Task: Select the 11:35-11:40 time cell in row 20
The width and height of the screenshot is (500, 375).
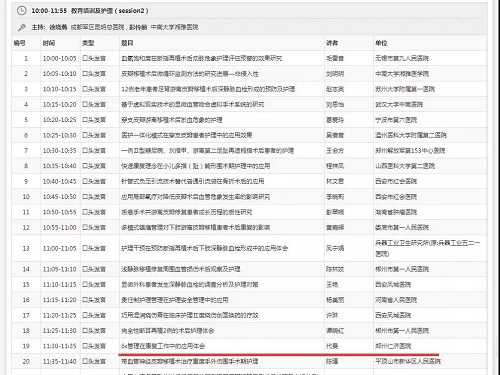Action: pos(59,361)
